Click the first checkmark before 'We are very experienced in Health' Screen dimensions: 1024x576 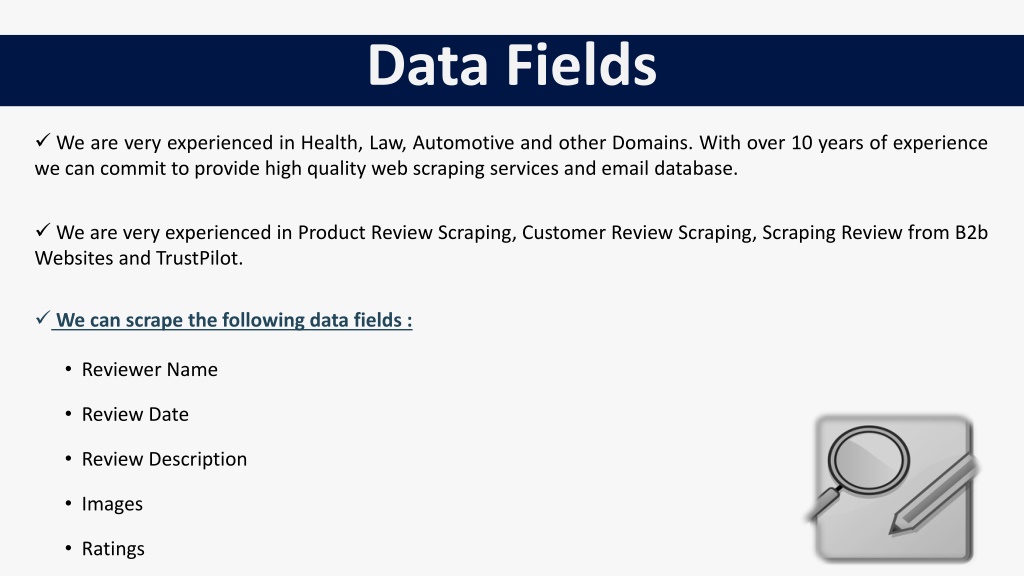tap(43, 140)
